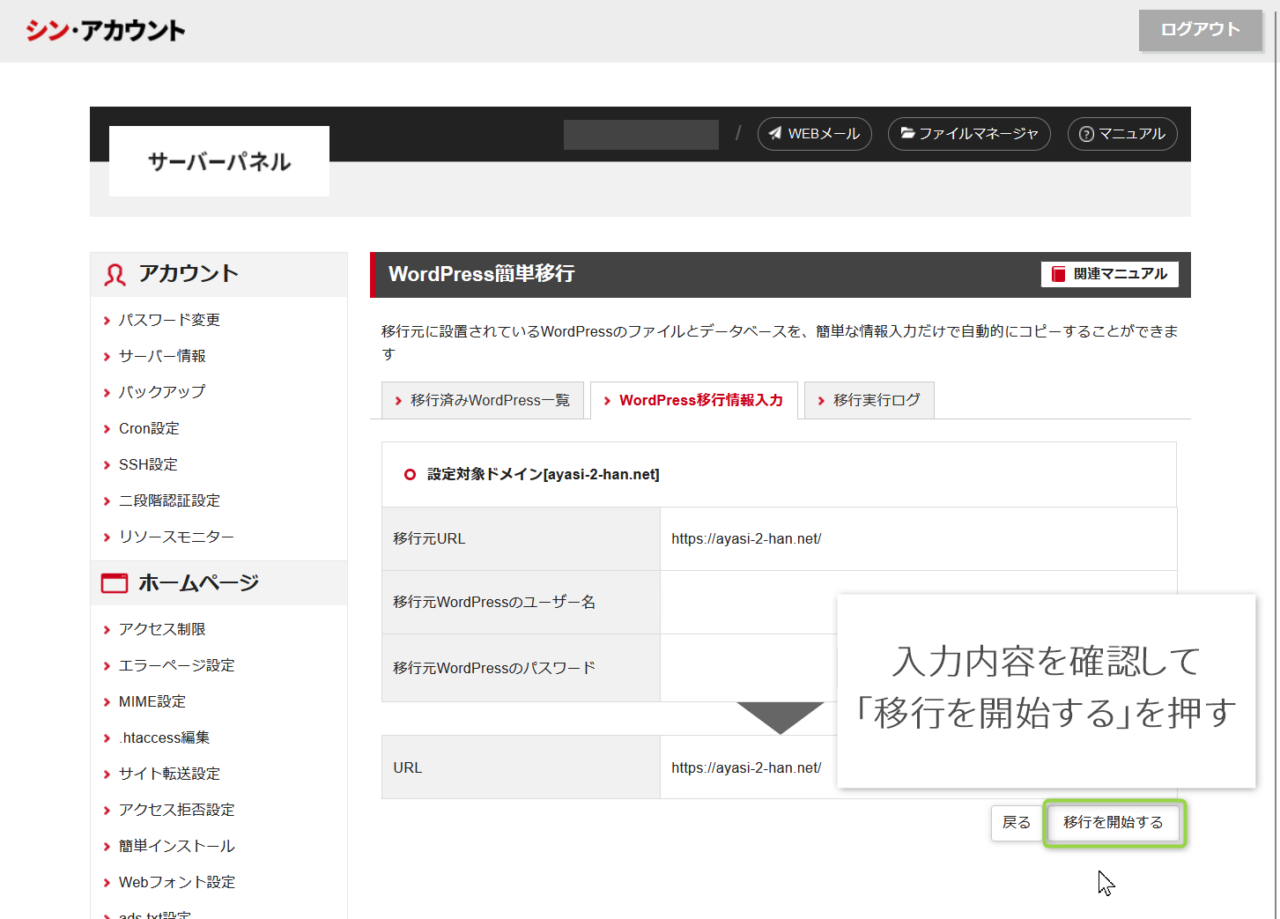Image resolution: width=1280 pixels, height=919 pixels.
Task: Click 移行元URL value https://ayasi-2-han.net/
Action: 746,538
